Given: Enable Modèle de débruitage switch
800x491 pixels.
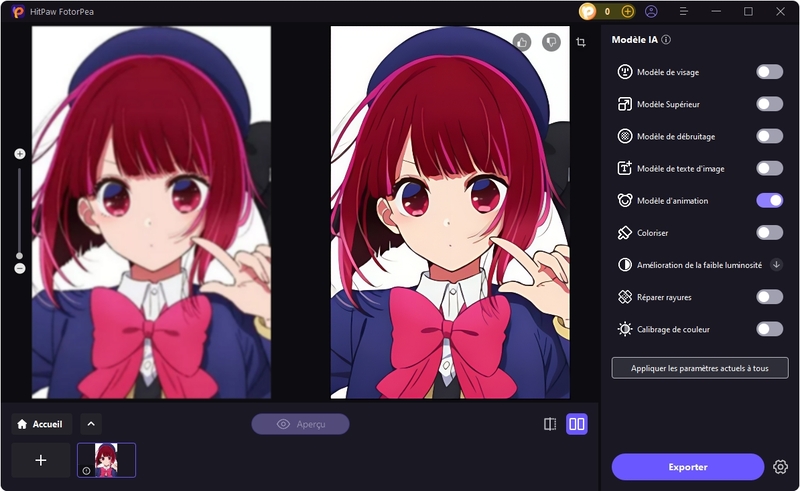Looking at the screenshot, I should point(769,136).
